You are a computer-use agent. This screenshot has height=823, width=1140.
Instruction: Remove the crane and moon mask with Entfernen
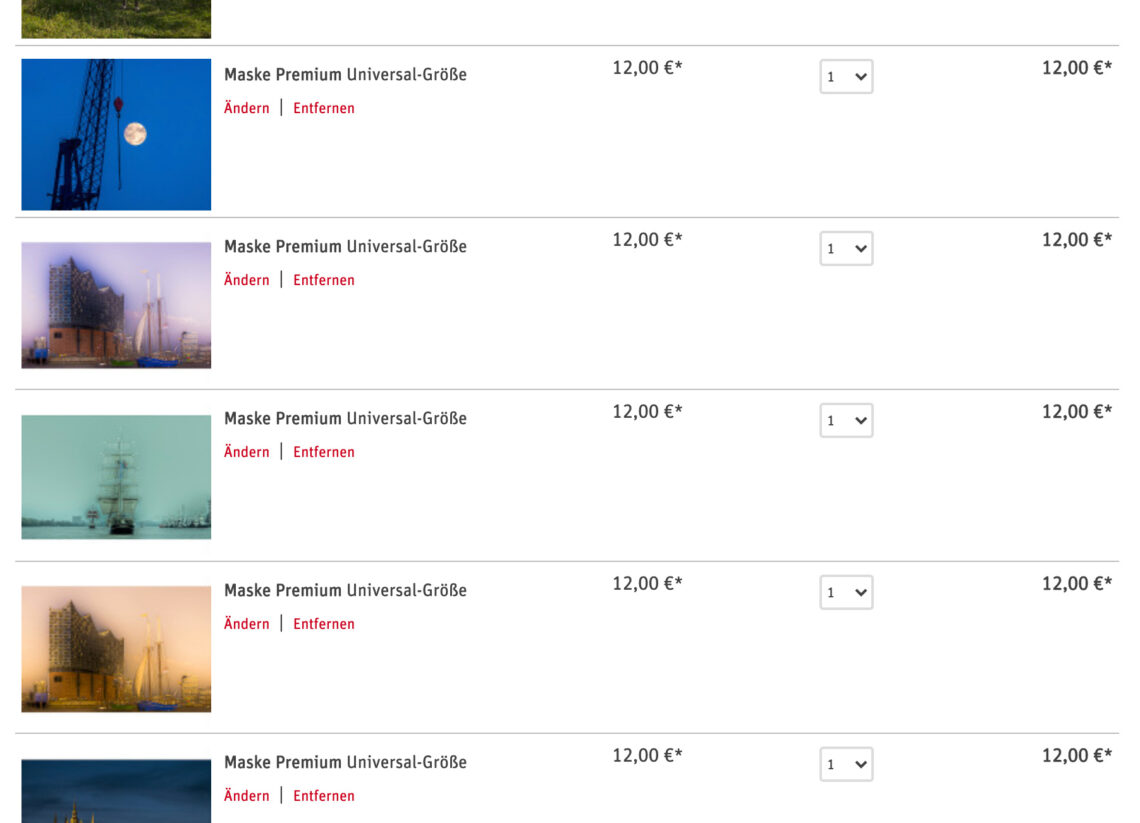pos(324,108)
